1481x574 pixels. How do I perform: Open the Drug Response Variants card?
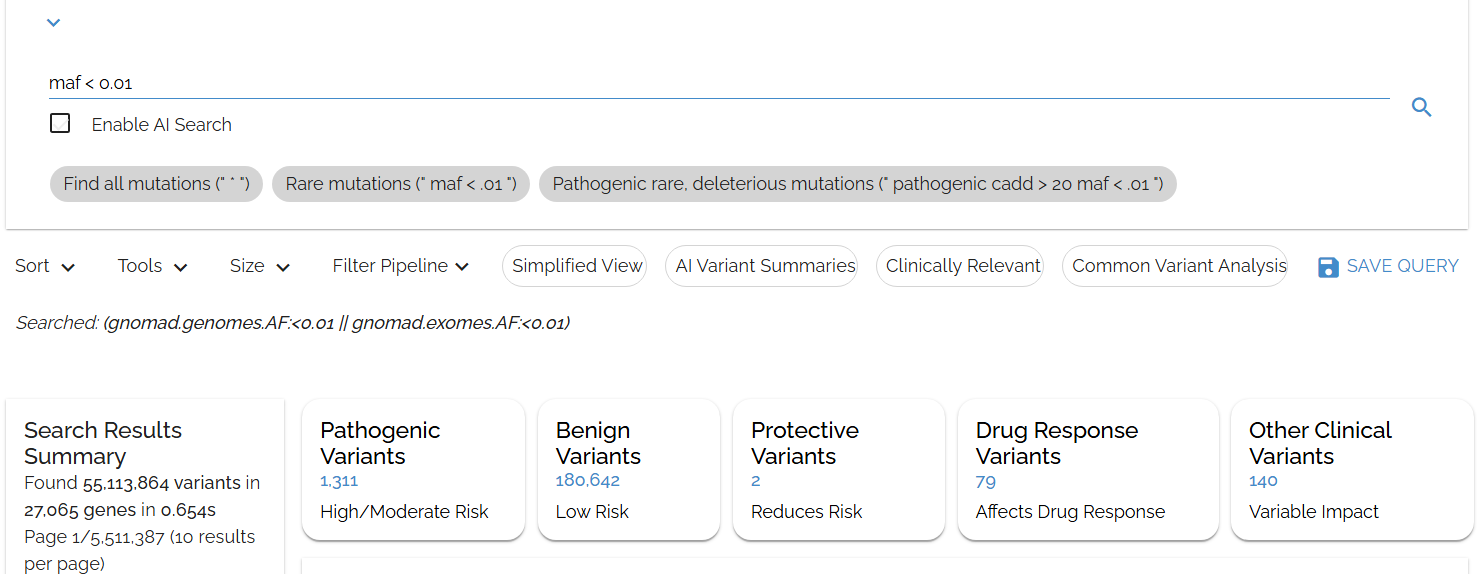(1087, 470)
